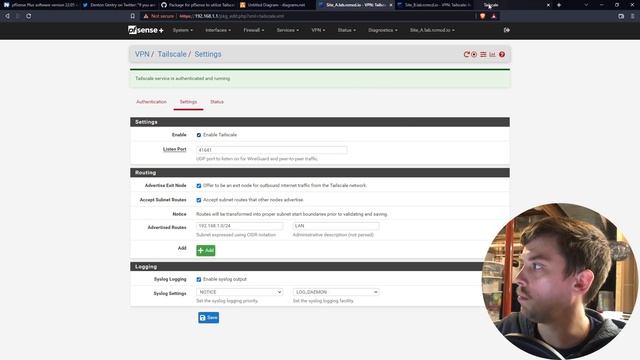Toggle Enable syslog output checkbox

199,279
